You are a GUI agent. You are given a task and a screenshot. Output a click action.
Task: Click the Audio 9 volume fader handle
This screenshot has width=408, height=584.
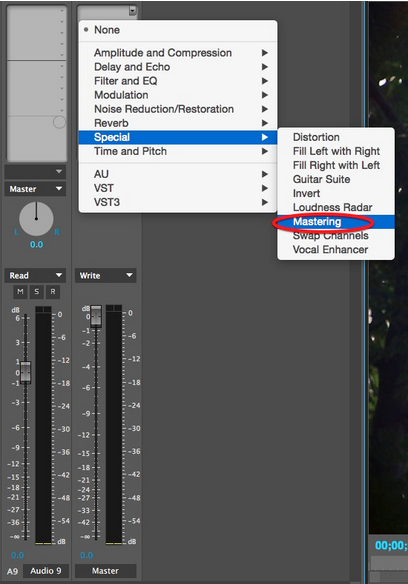(25, 372)
